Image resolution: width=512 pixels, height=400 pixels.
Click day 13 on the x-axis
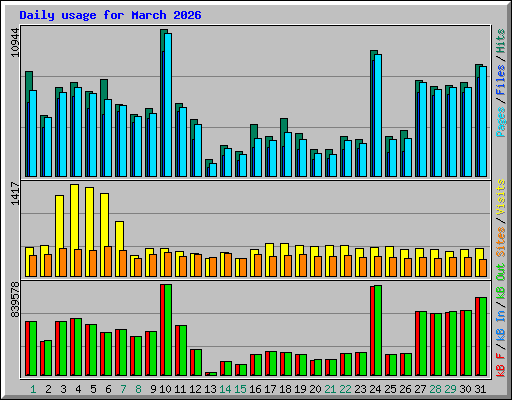tap(210, 389)
